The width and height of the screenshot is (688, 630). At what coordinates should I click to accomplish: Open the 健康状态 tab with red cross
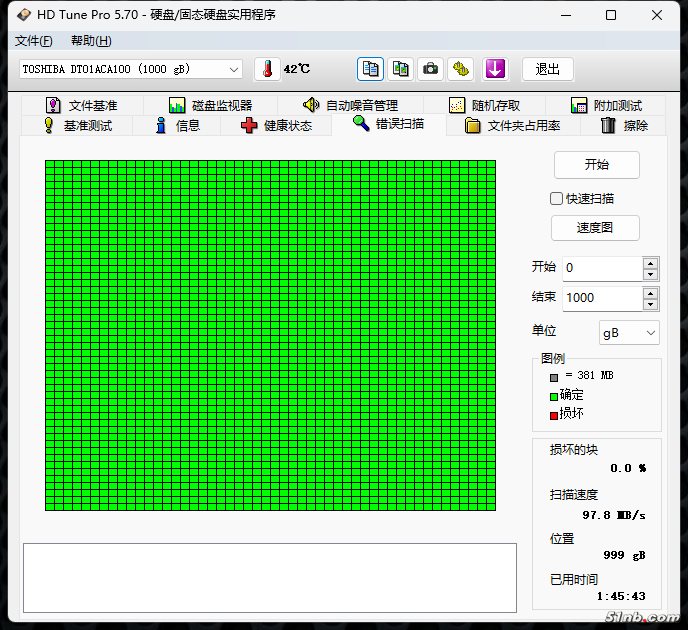[x=276, y=125]
